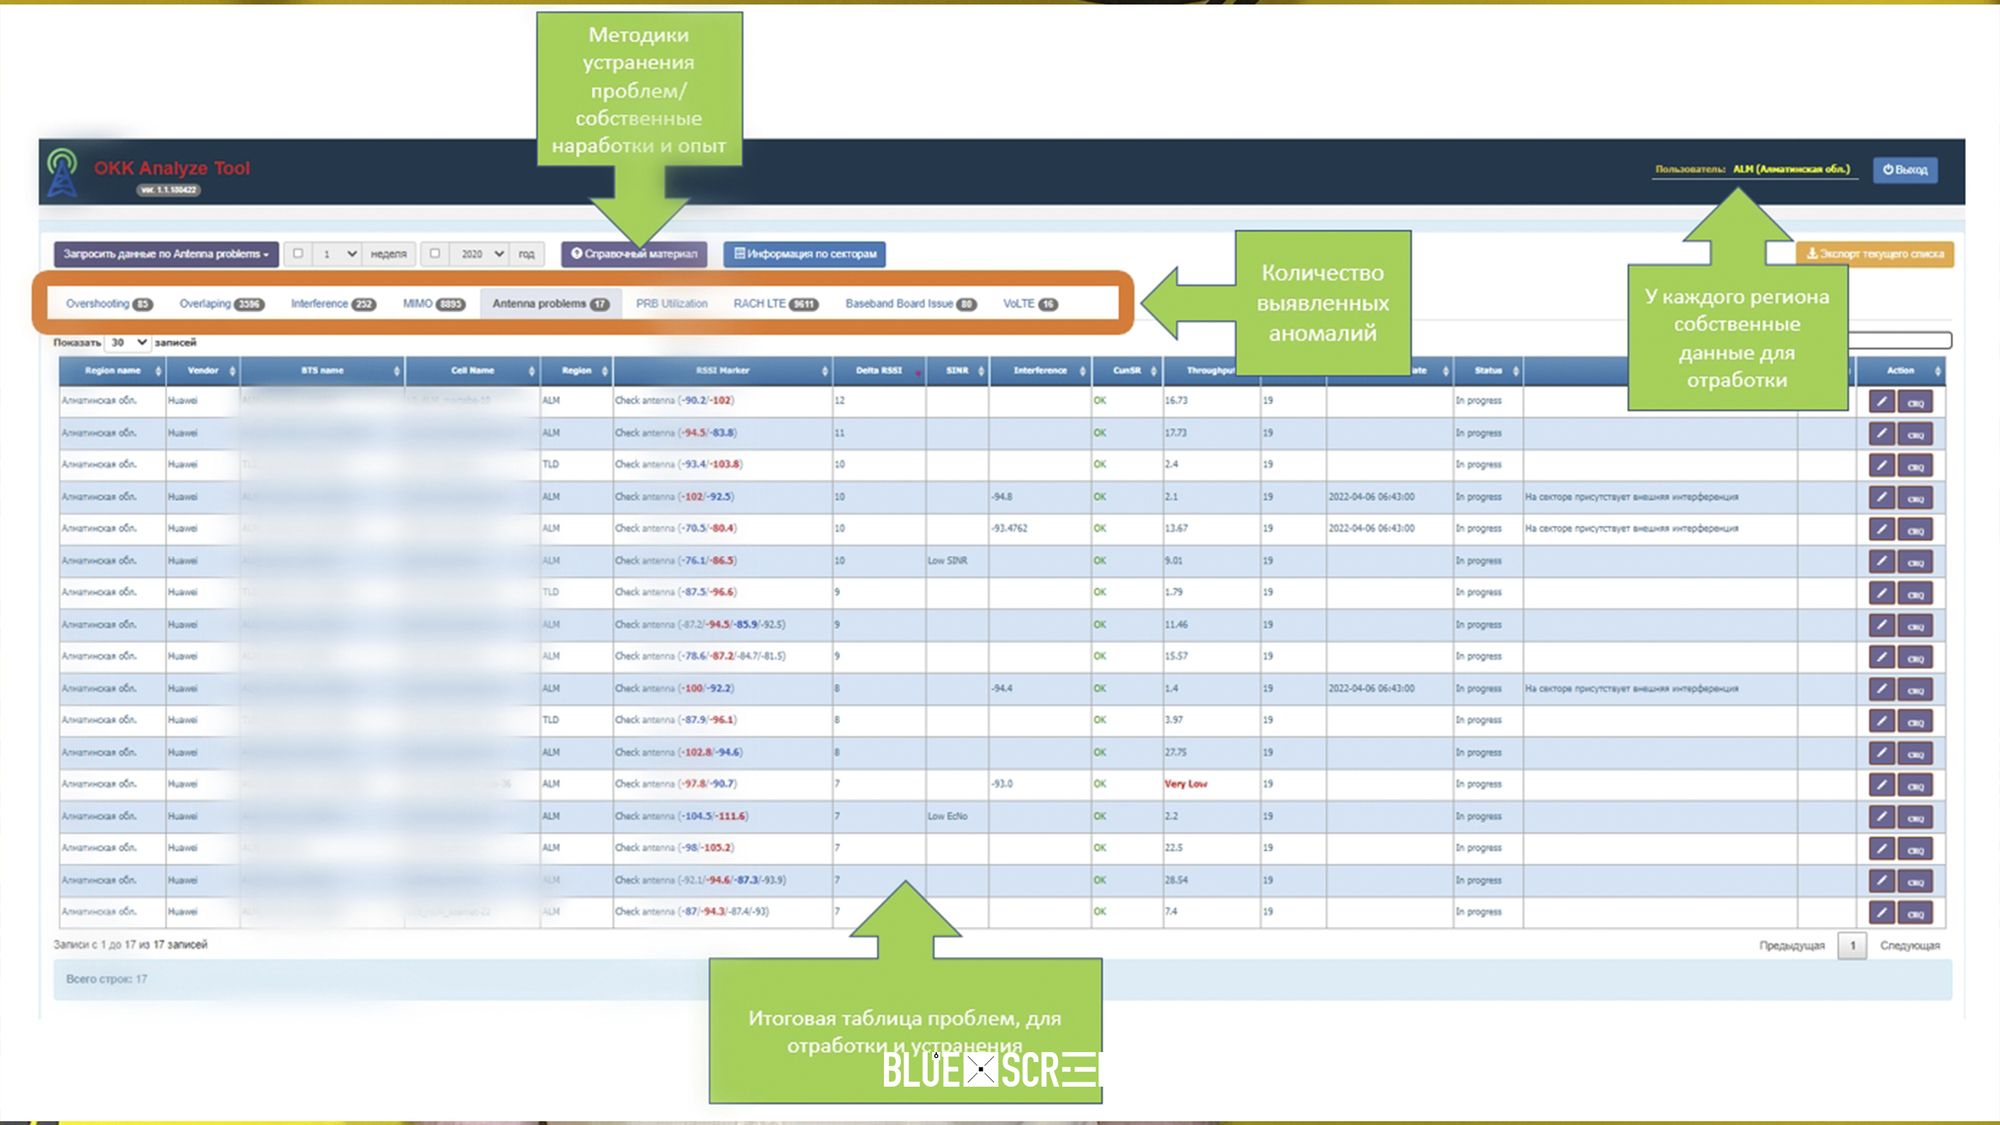Sort table by Region name column
The image size is (2000, 1125).
click(111, 371)
